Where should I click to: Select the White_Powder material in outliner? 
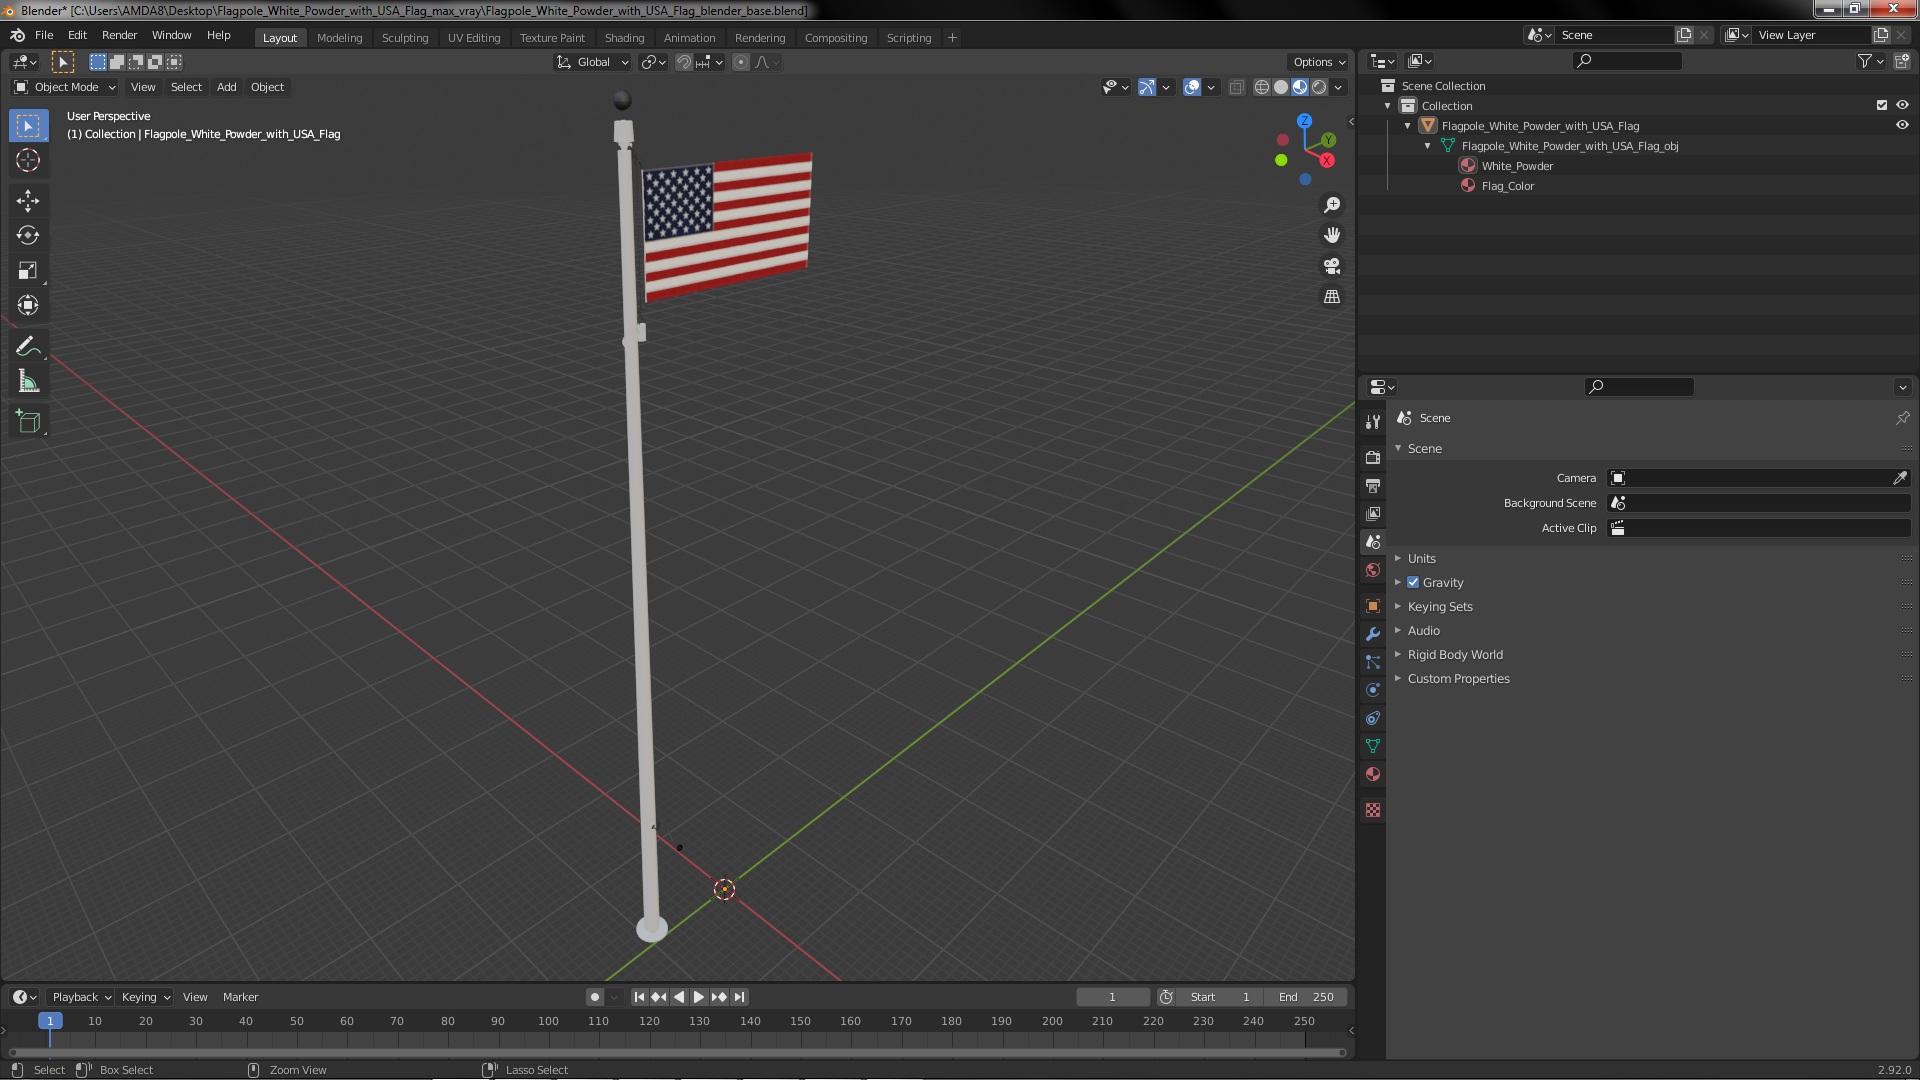1517,166
